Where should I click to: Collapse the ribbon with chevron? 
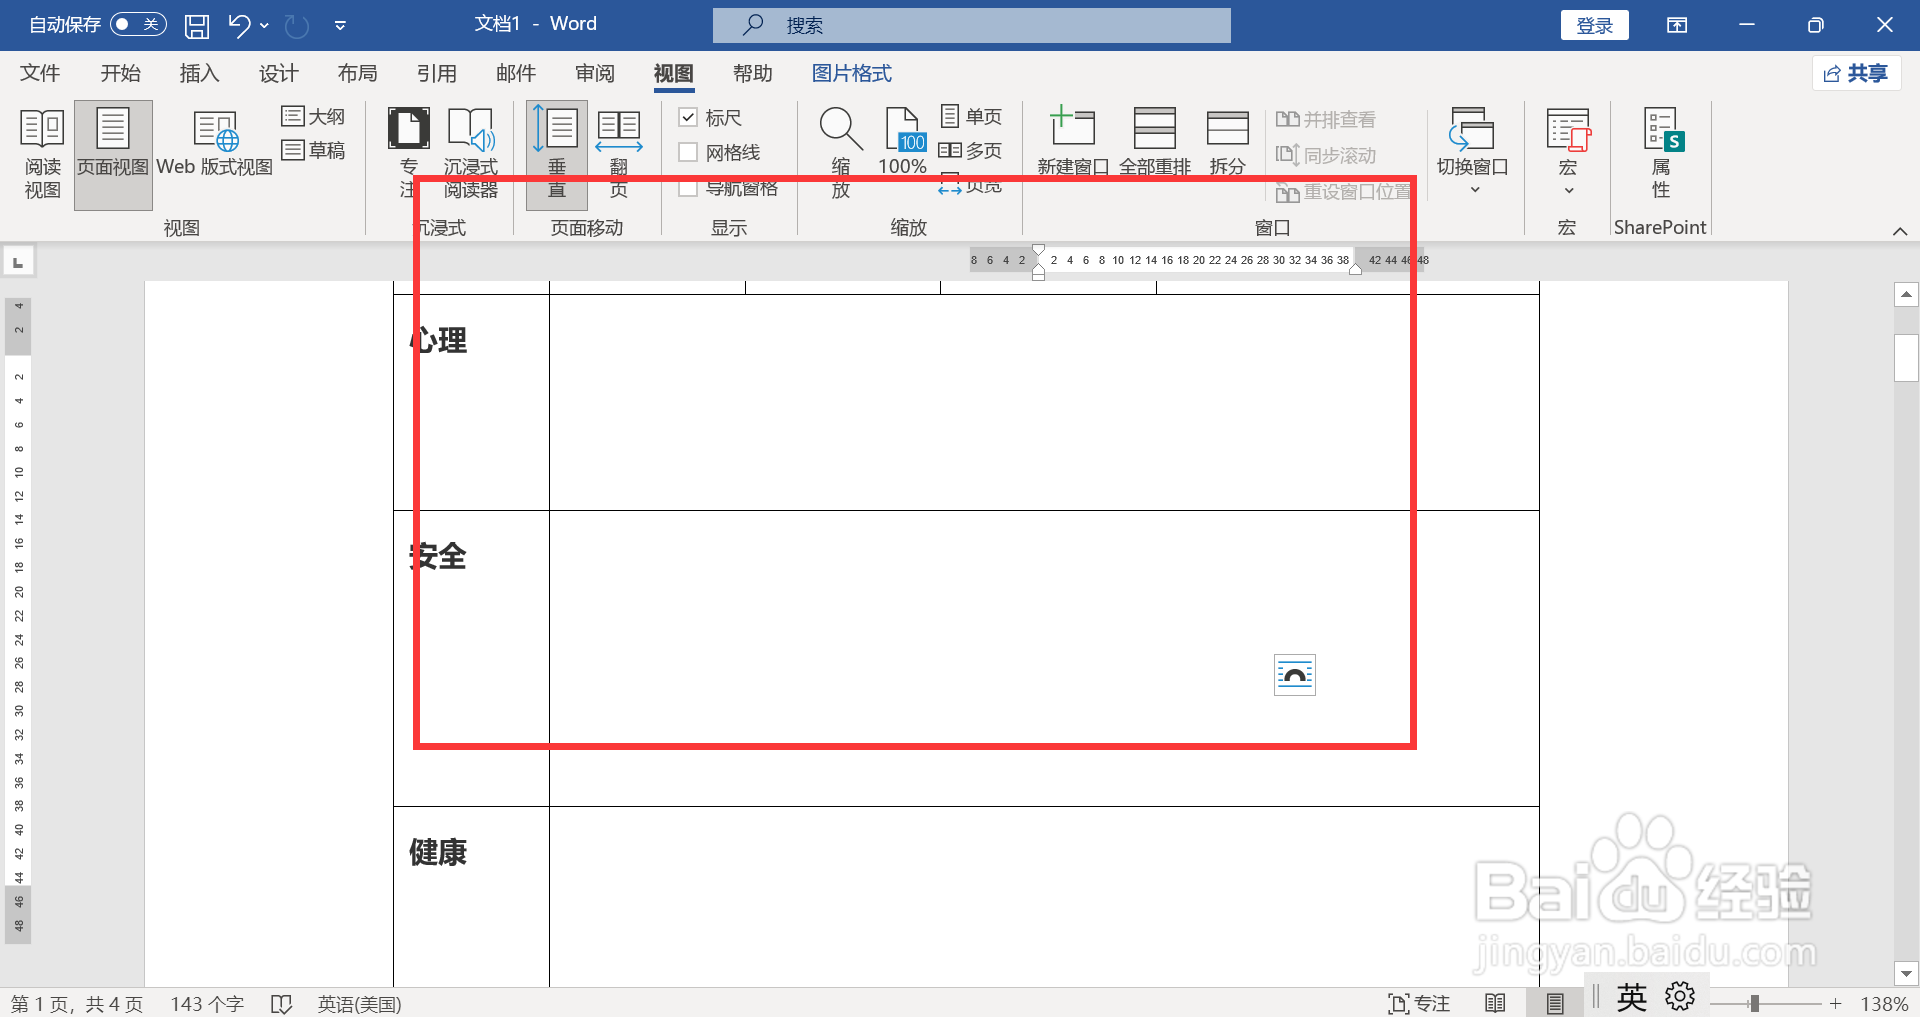point(1900,230)
